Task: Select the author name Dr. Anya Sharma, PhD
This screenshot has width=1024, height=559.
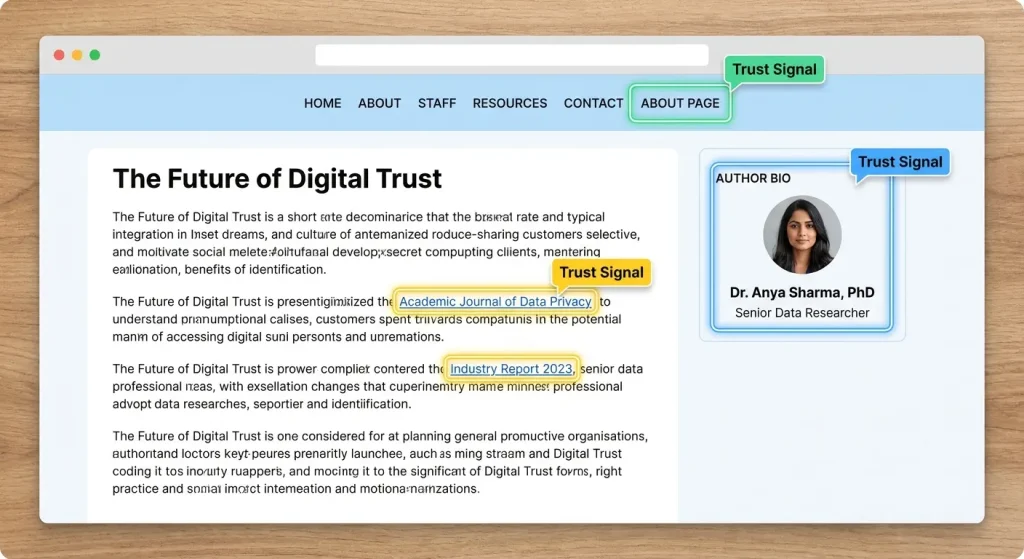Action: pyautogui.click(x=802, y=293)
